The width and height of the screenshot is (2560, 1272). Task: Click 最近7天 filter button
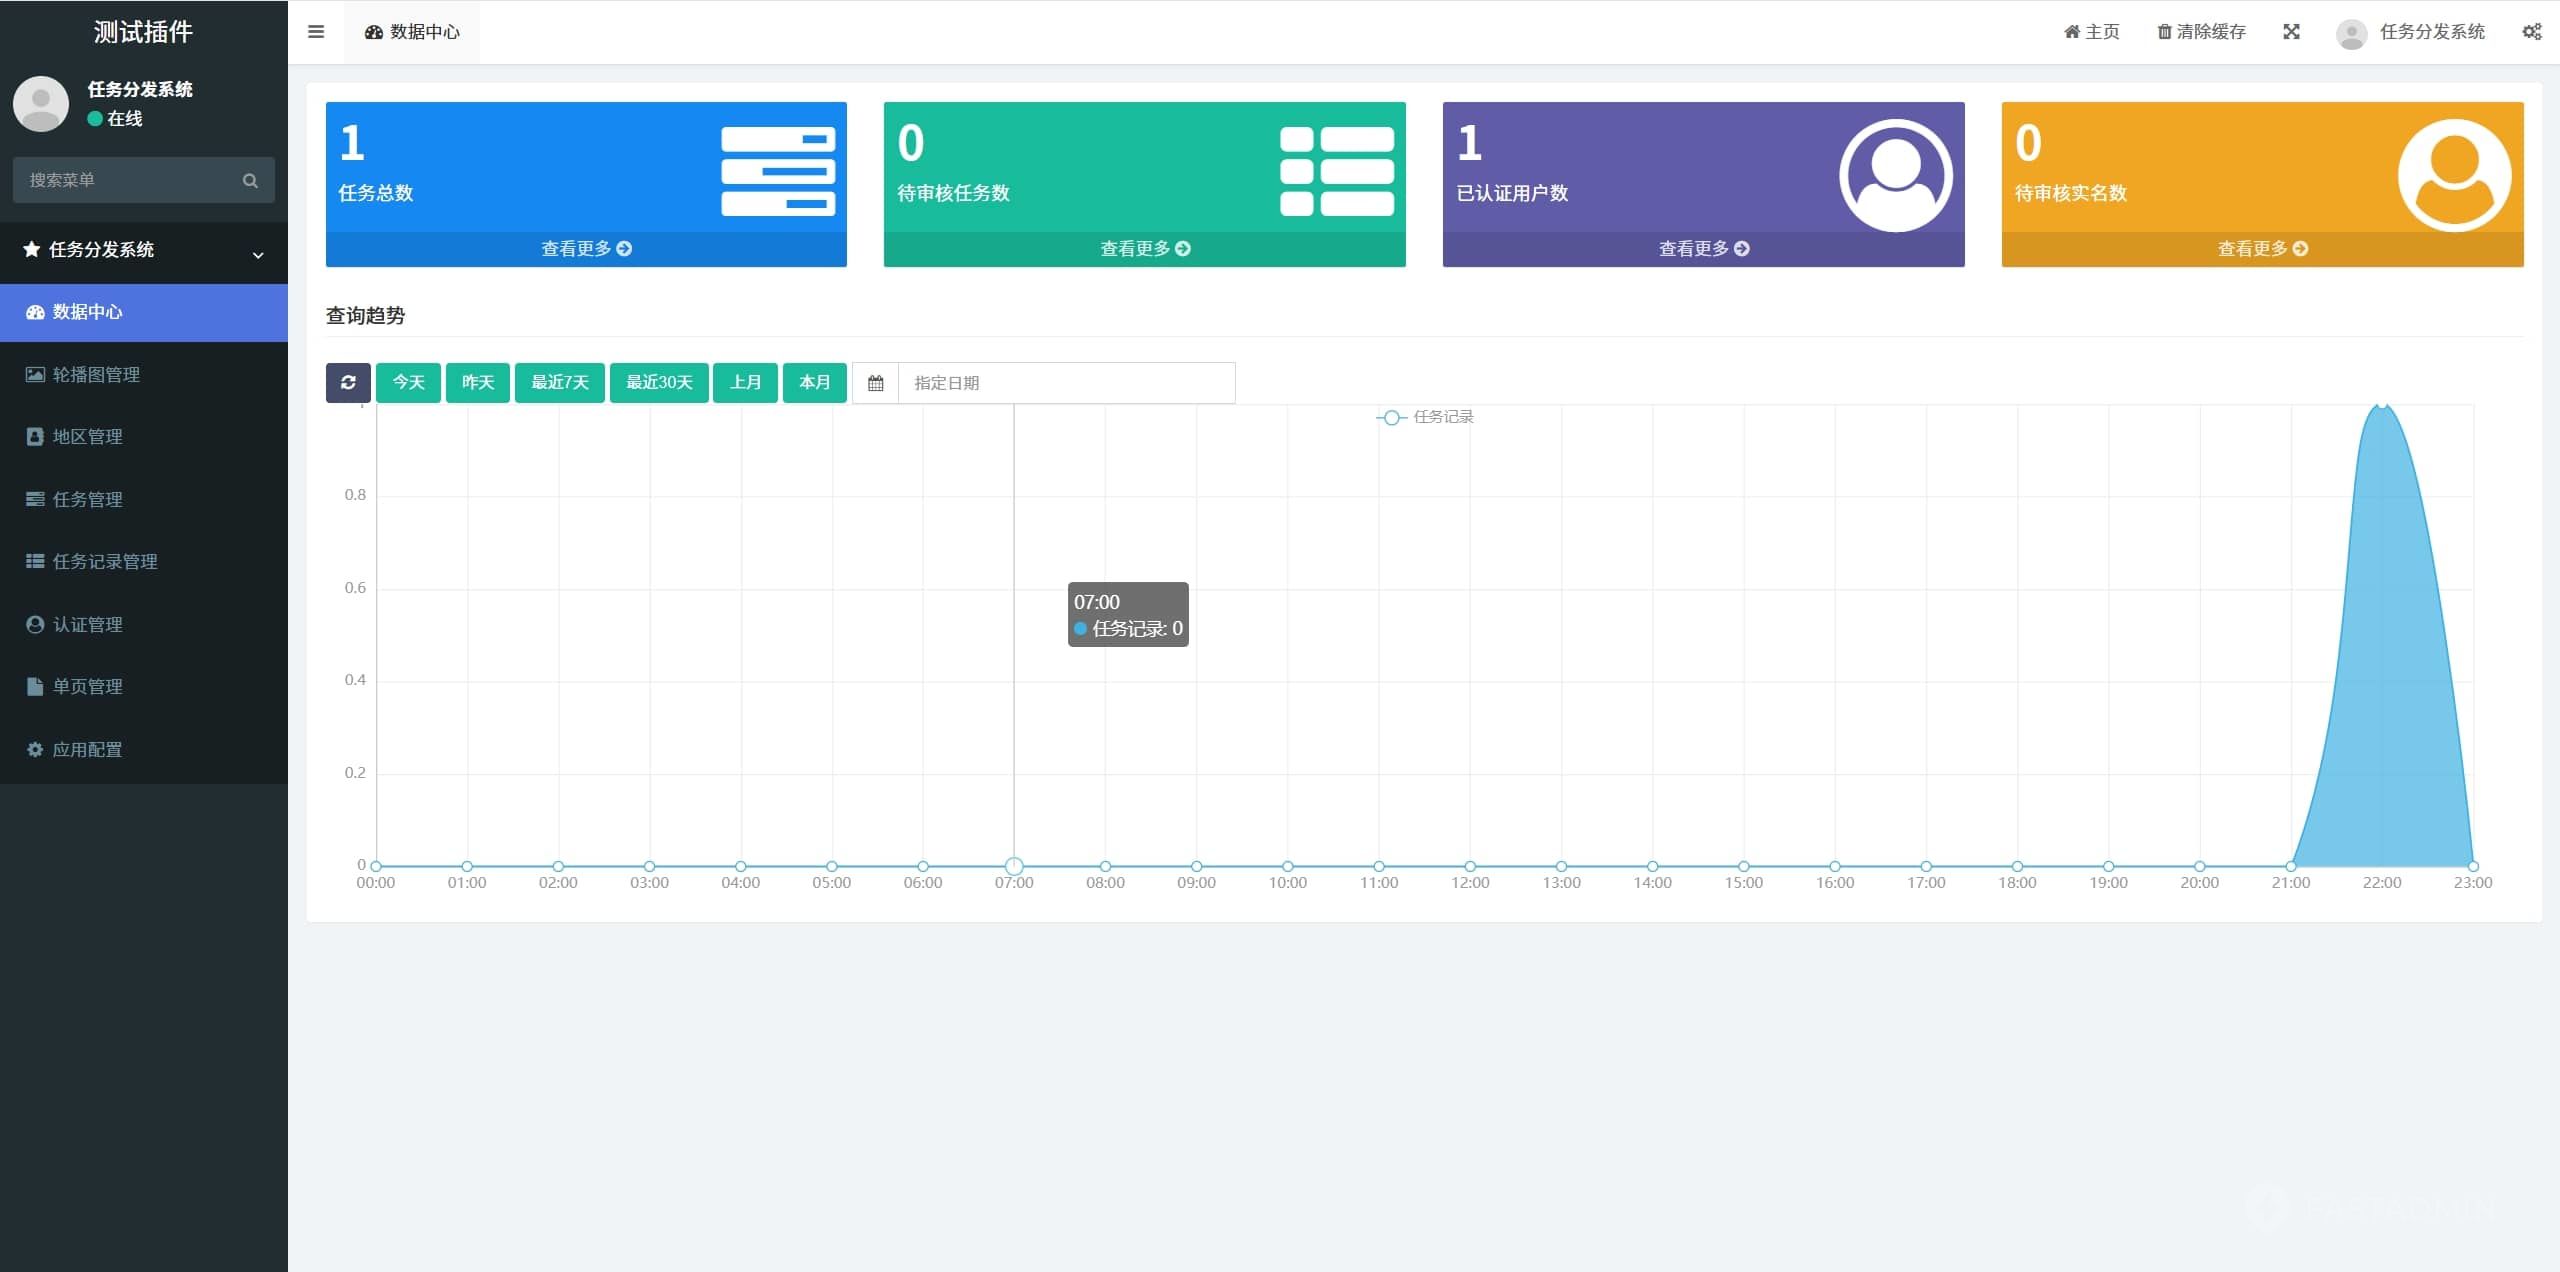point(559,383)
